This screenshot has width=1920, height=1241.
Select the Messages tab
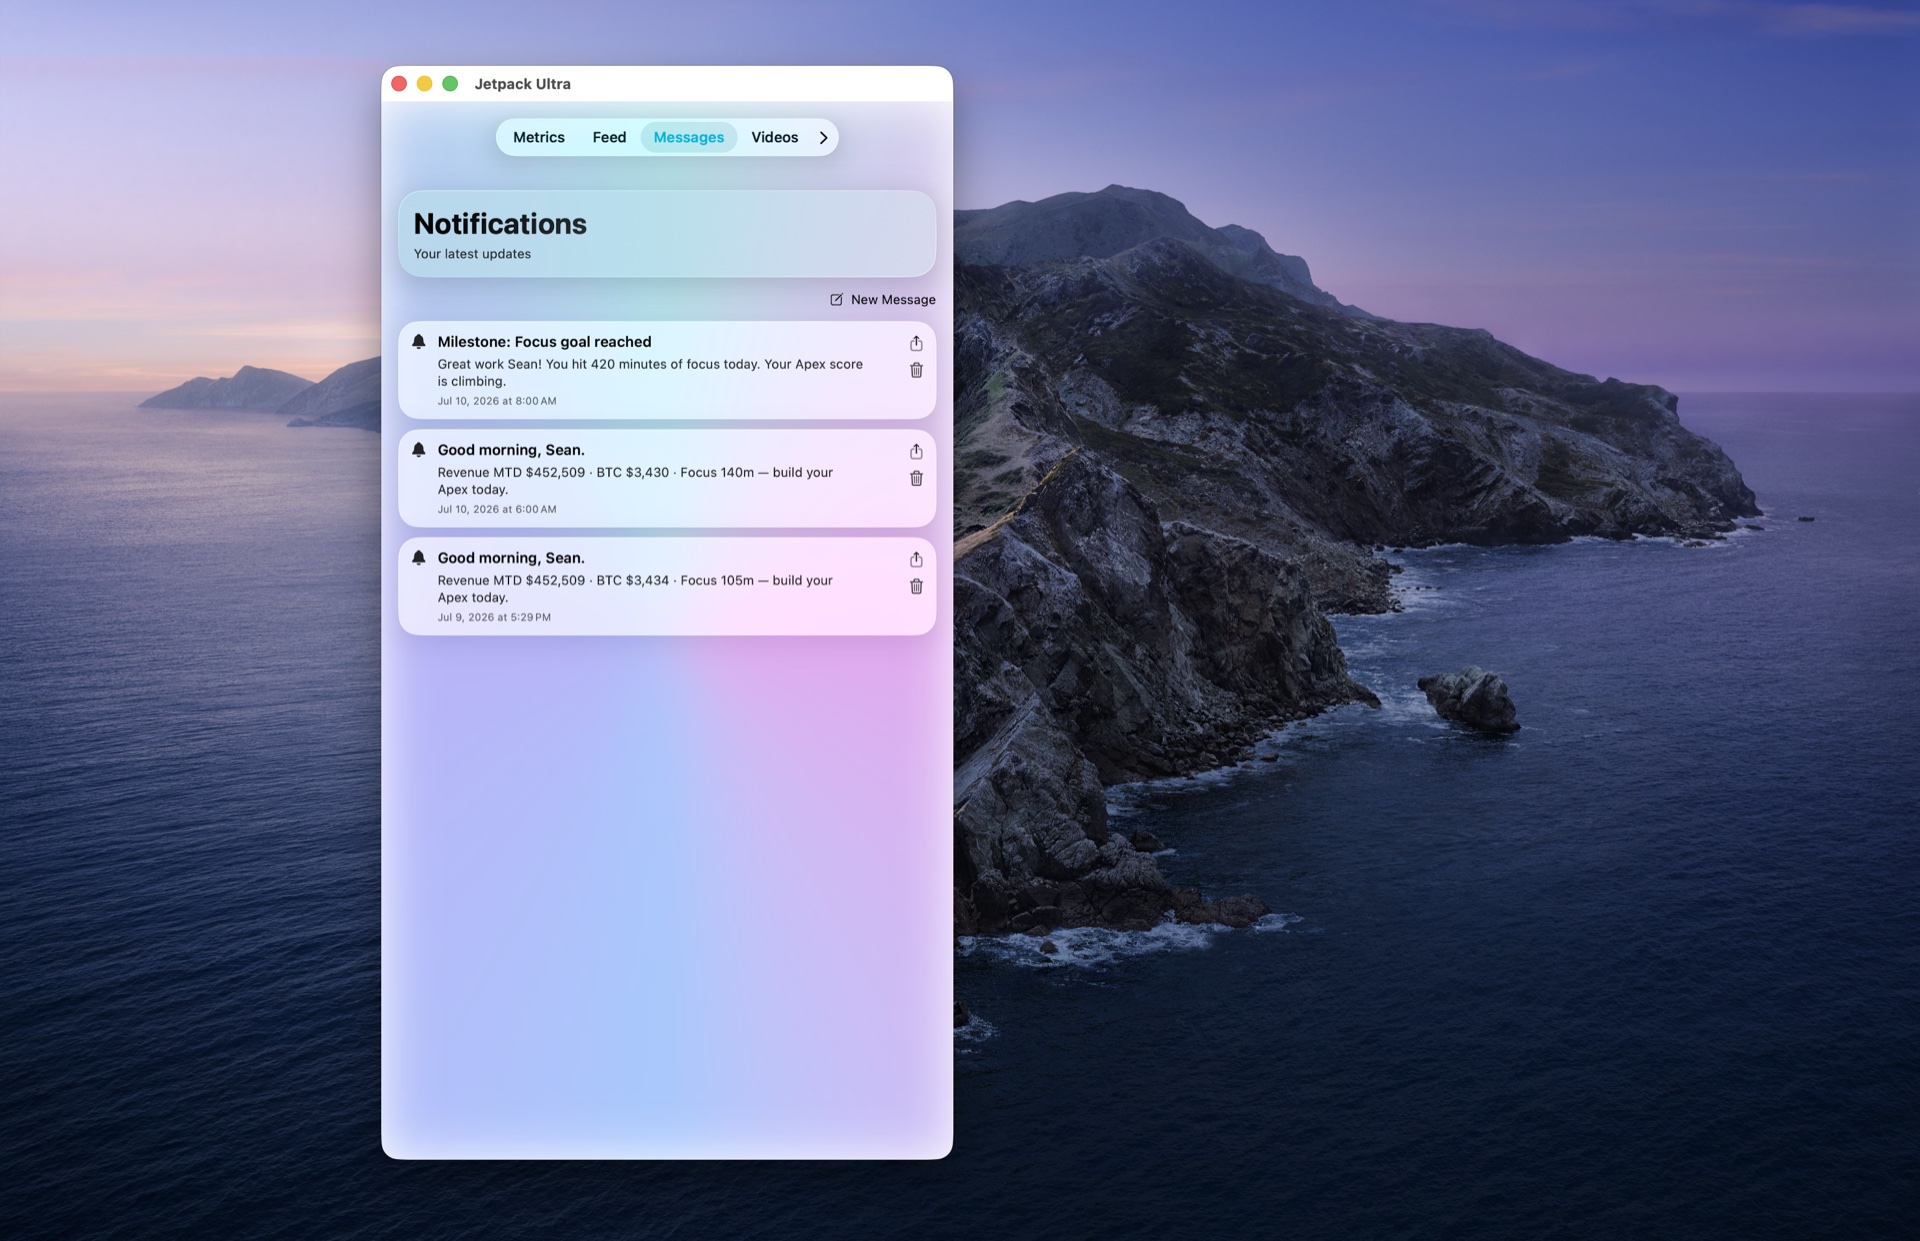[688, 138]
